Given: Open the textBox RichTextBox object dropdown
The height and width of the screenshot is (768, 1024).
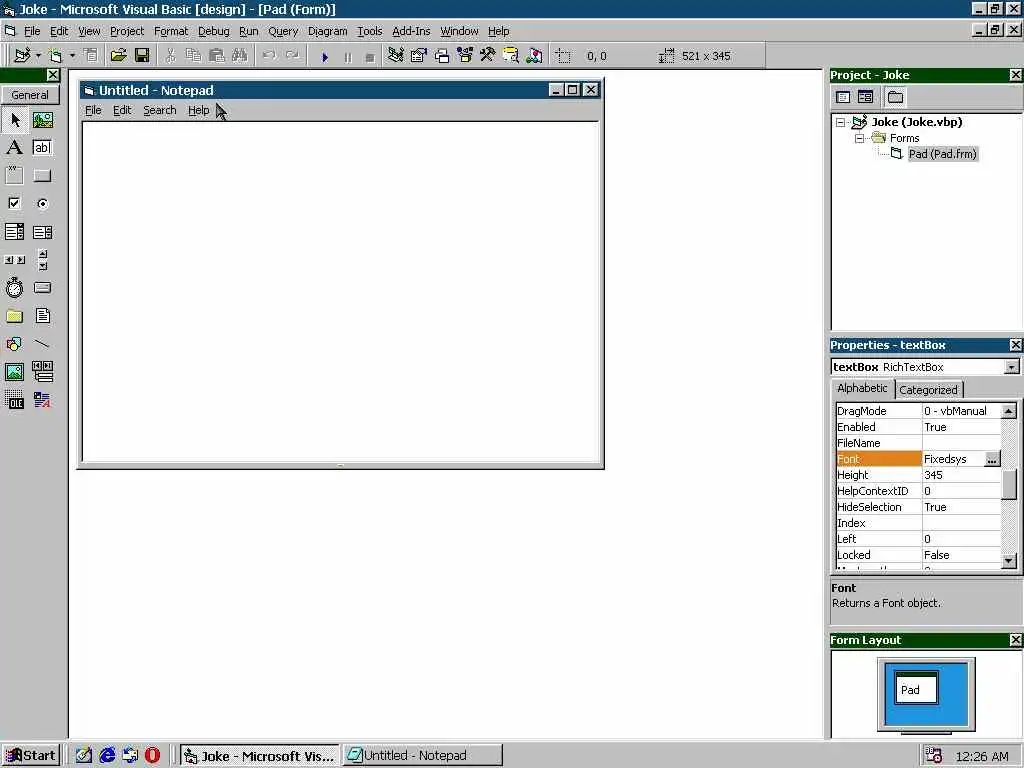Looking at the screenshot, I should 1011,367.
